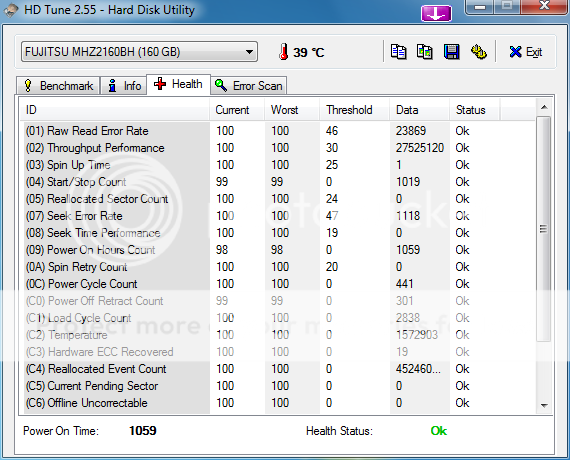Screen dimensions: 570x460
Task: Click the Worst column header
Action: click(x=292, y=110)
